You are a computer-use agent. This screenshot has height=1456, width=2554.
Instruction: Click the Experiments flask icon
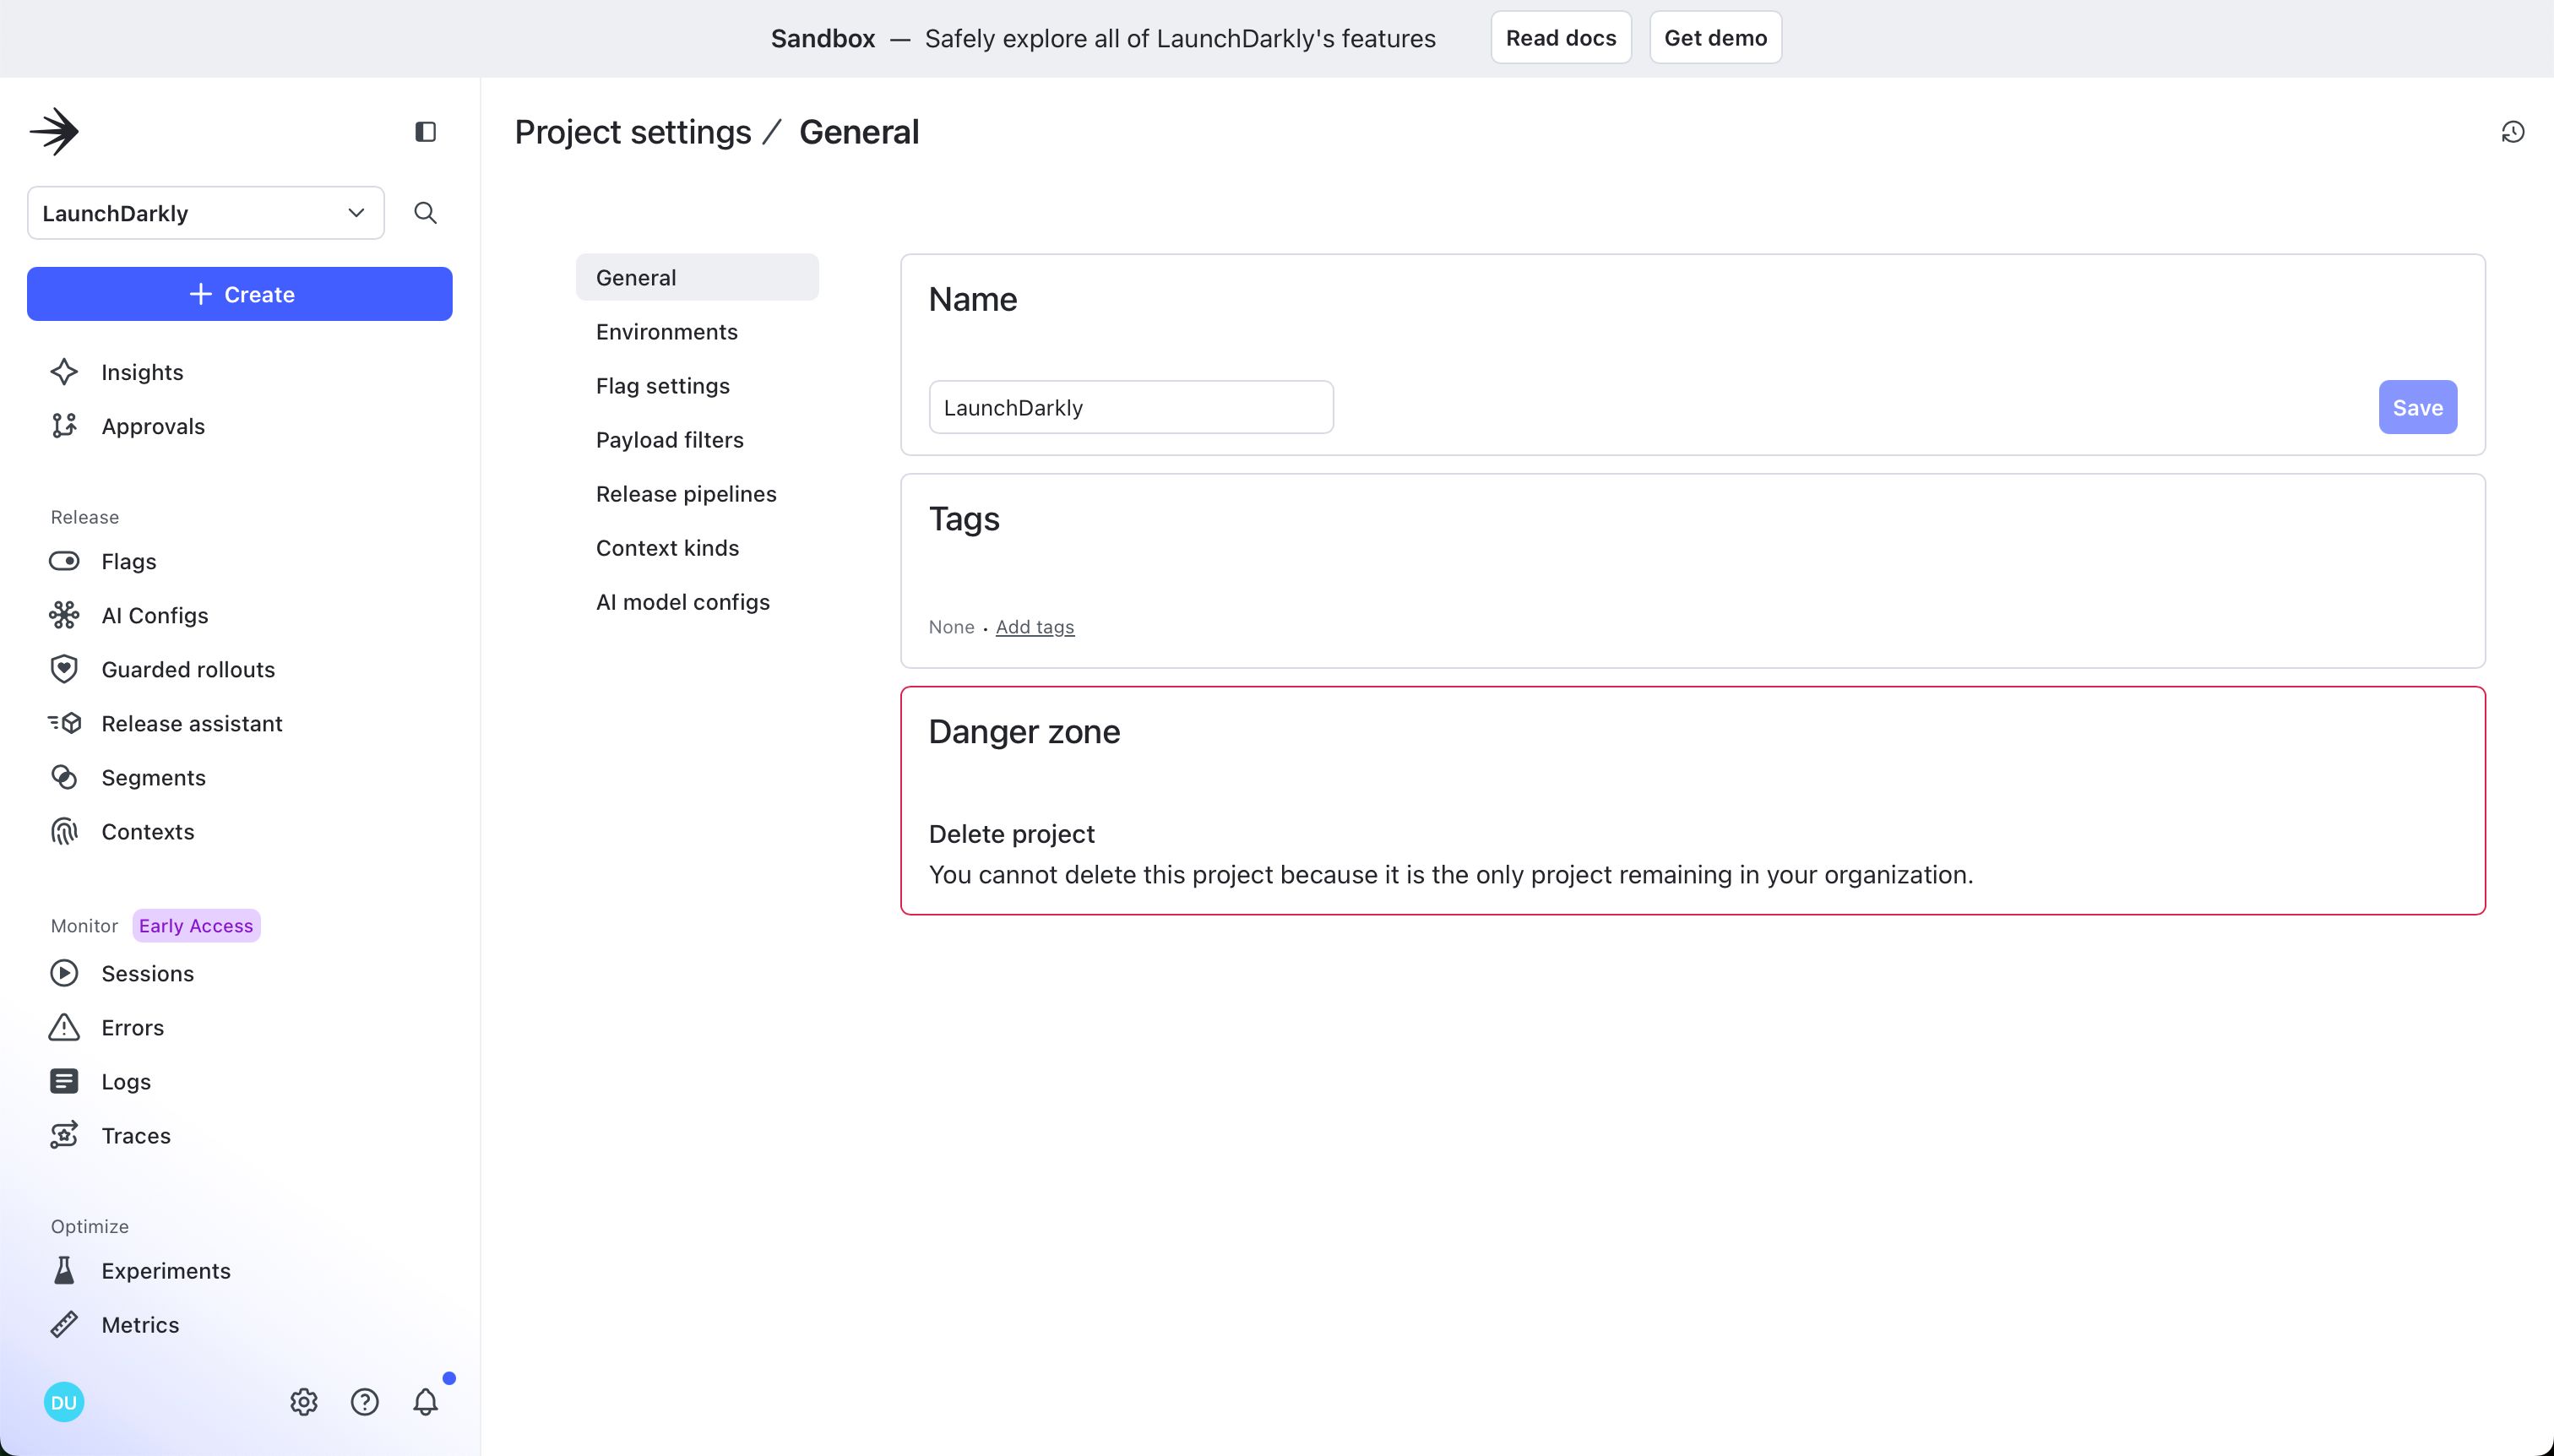(64, 1270)
